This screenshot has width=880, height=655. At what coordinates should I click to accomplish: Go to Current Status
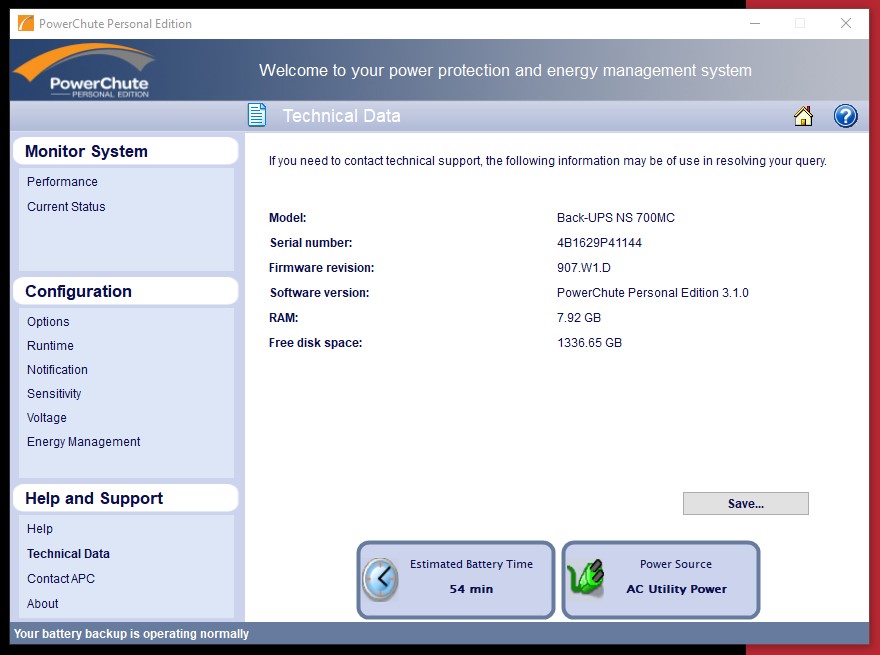(x=66, y=207)
